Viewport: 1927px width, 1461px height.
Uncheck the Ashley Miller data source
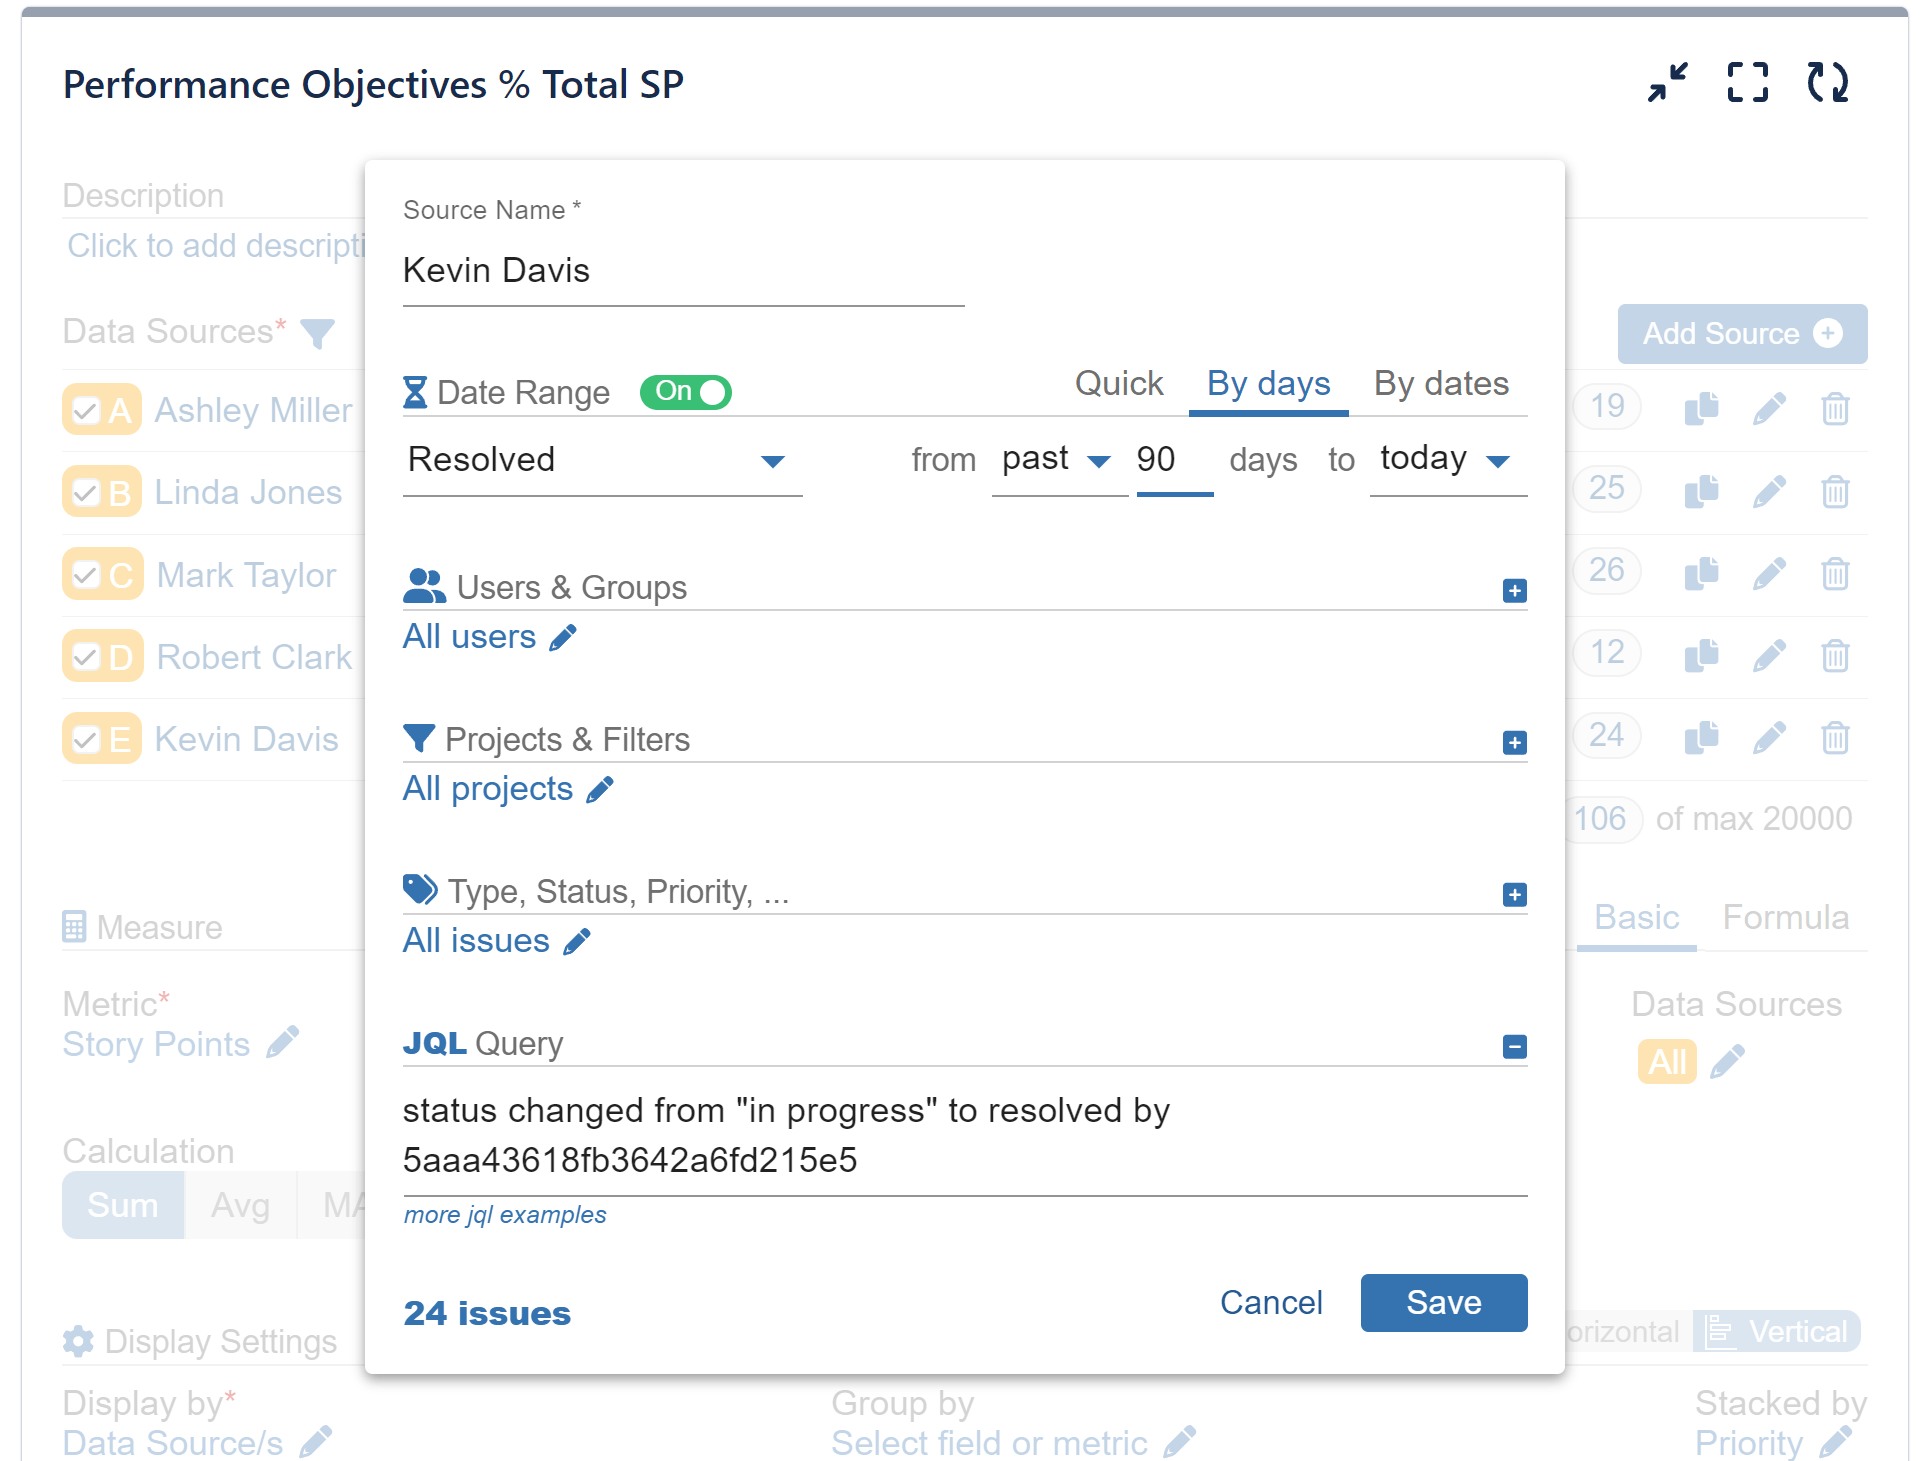(88, 409)
